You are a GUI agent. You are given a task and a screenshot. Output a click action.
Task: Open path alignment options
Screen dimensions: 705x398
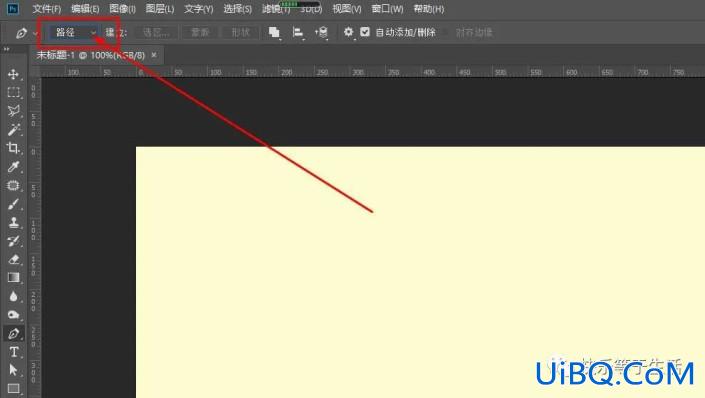point(298,32)
